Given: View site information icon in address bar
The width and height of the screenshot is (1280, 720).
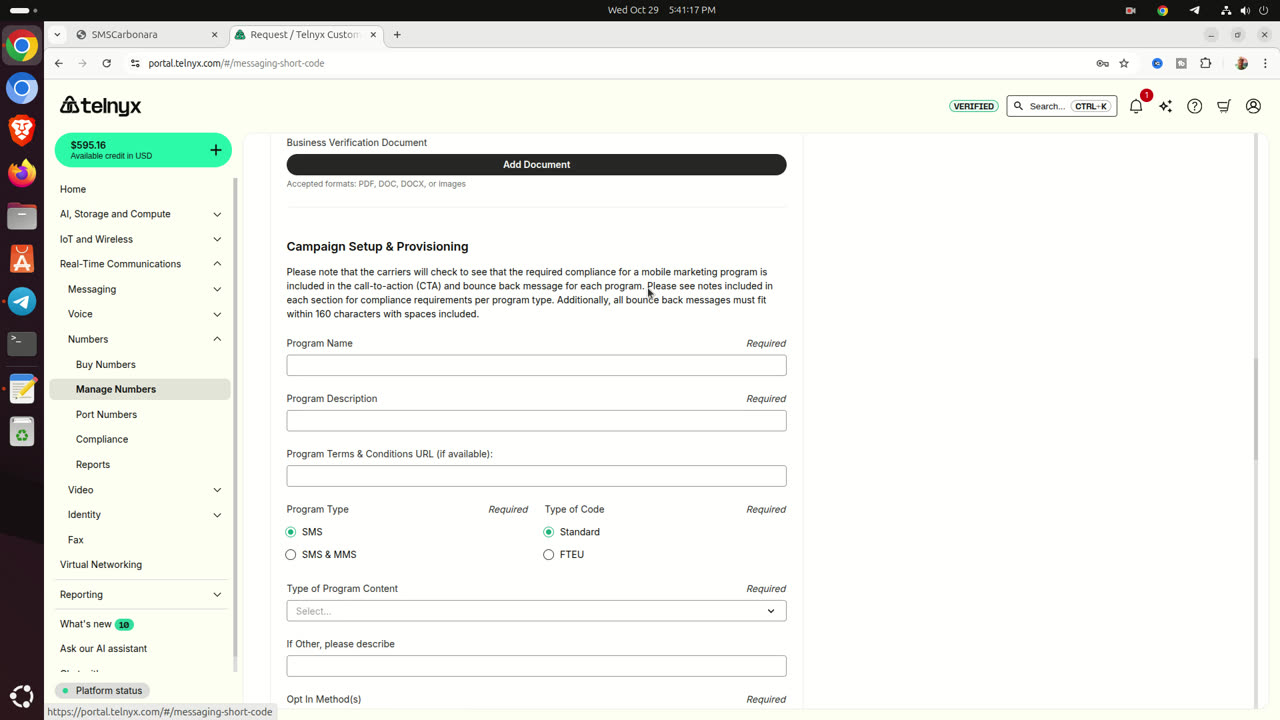Looking at the screenshot, I should (135, 63).
